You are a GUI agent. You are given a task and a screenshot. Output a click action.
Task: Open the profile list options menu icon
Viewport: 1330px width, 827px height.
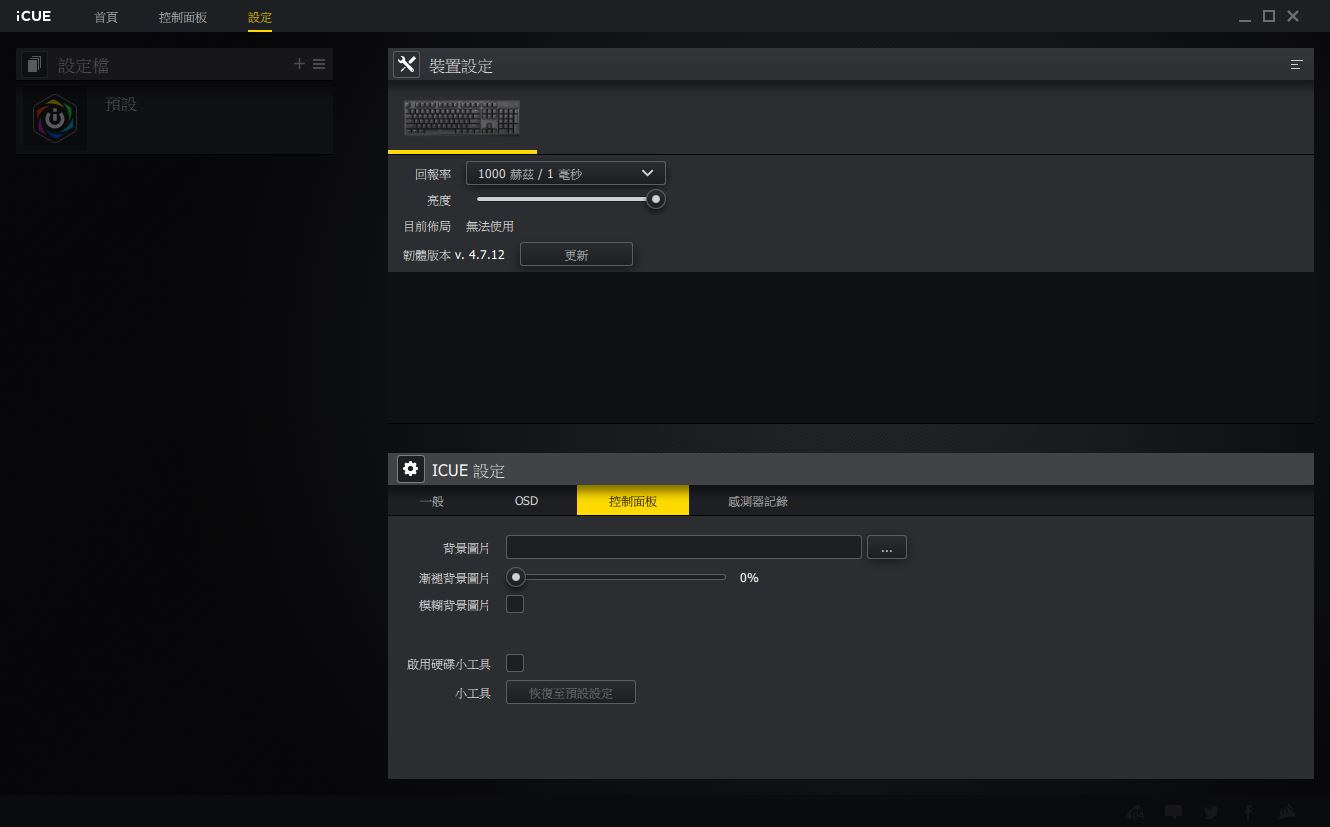319,64
